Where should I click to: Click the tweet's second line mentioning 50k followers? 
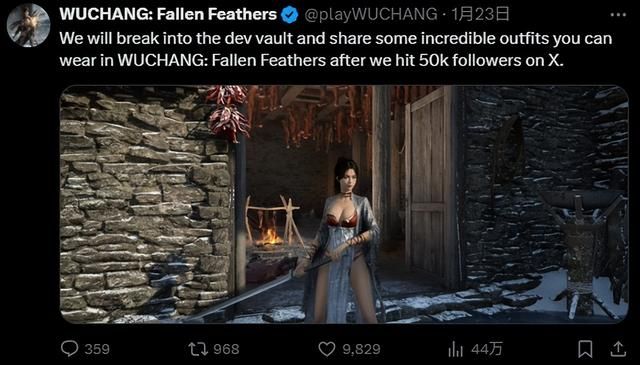click(311, 60)
